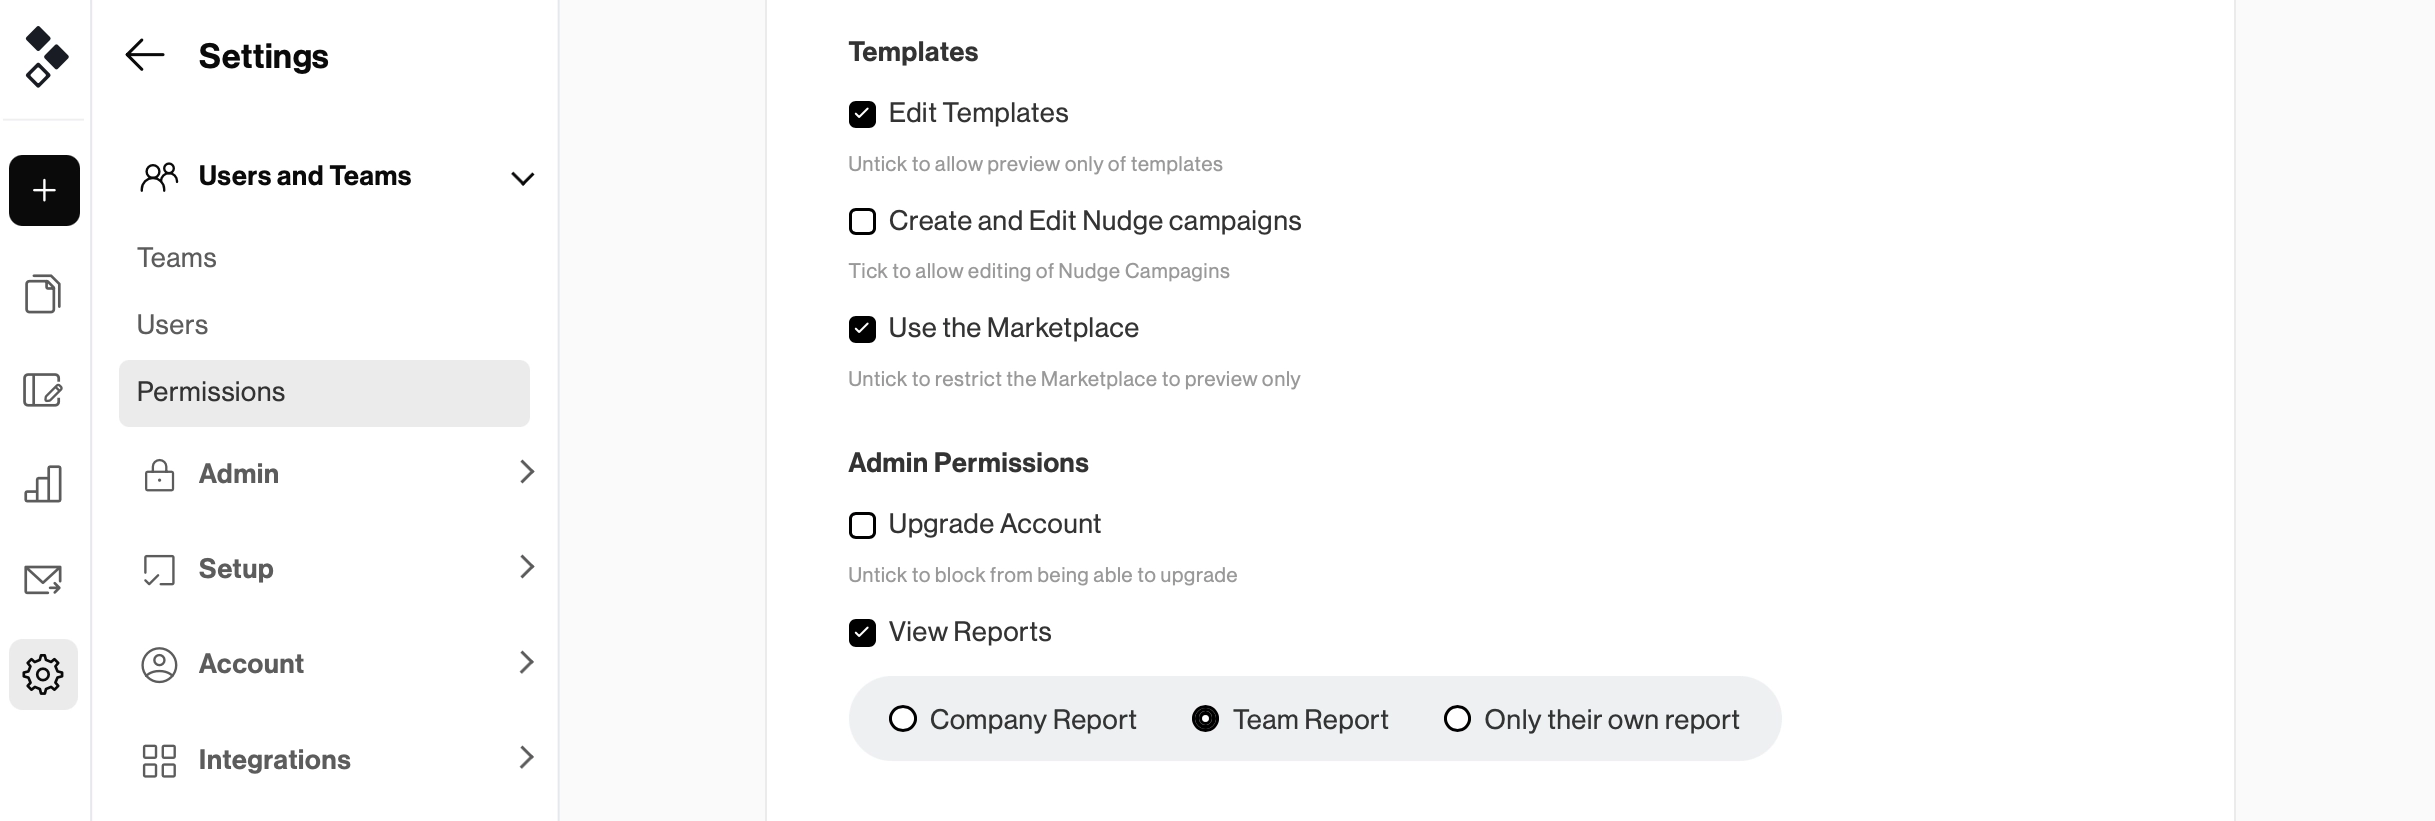Click the Users and Teams icon

(157, 176)
